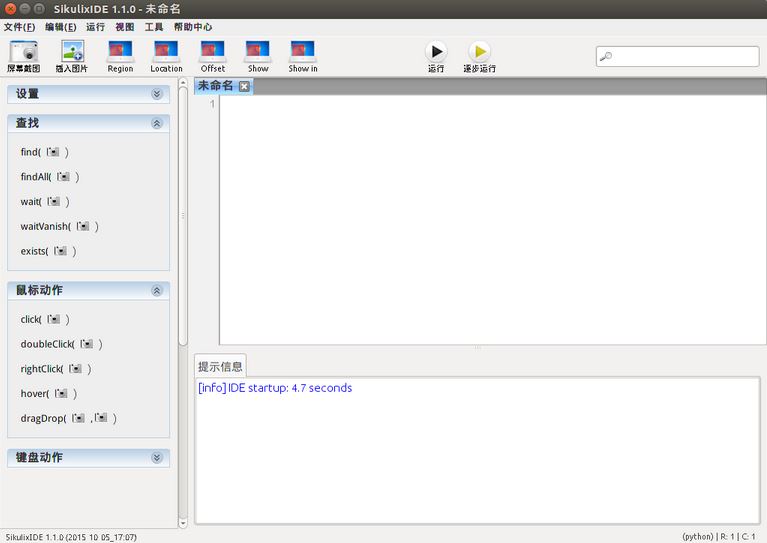Run the script with black play button
This screenshot has height=543, width=767.
tap(436, 51)
